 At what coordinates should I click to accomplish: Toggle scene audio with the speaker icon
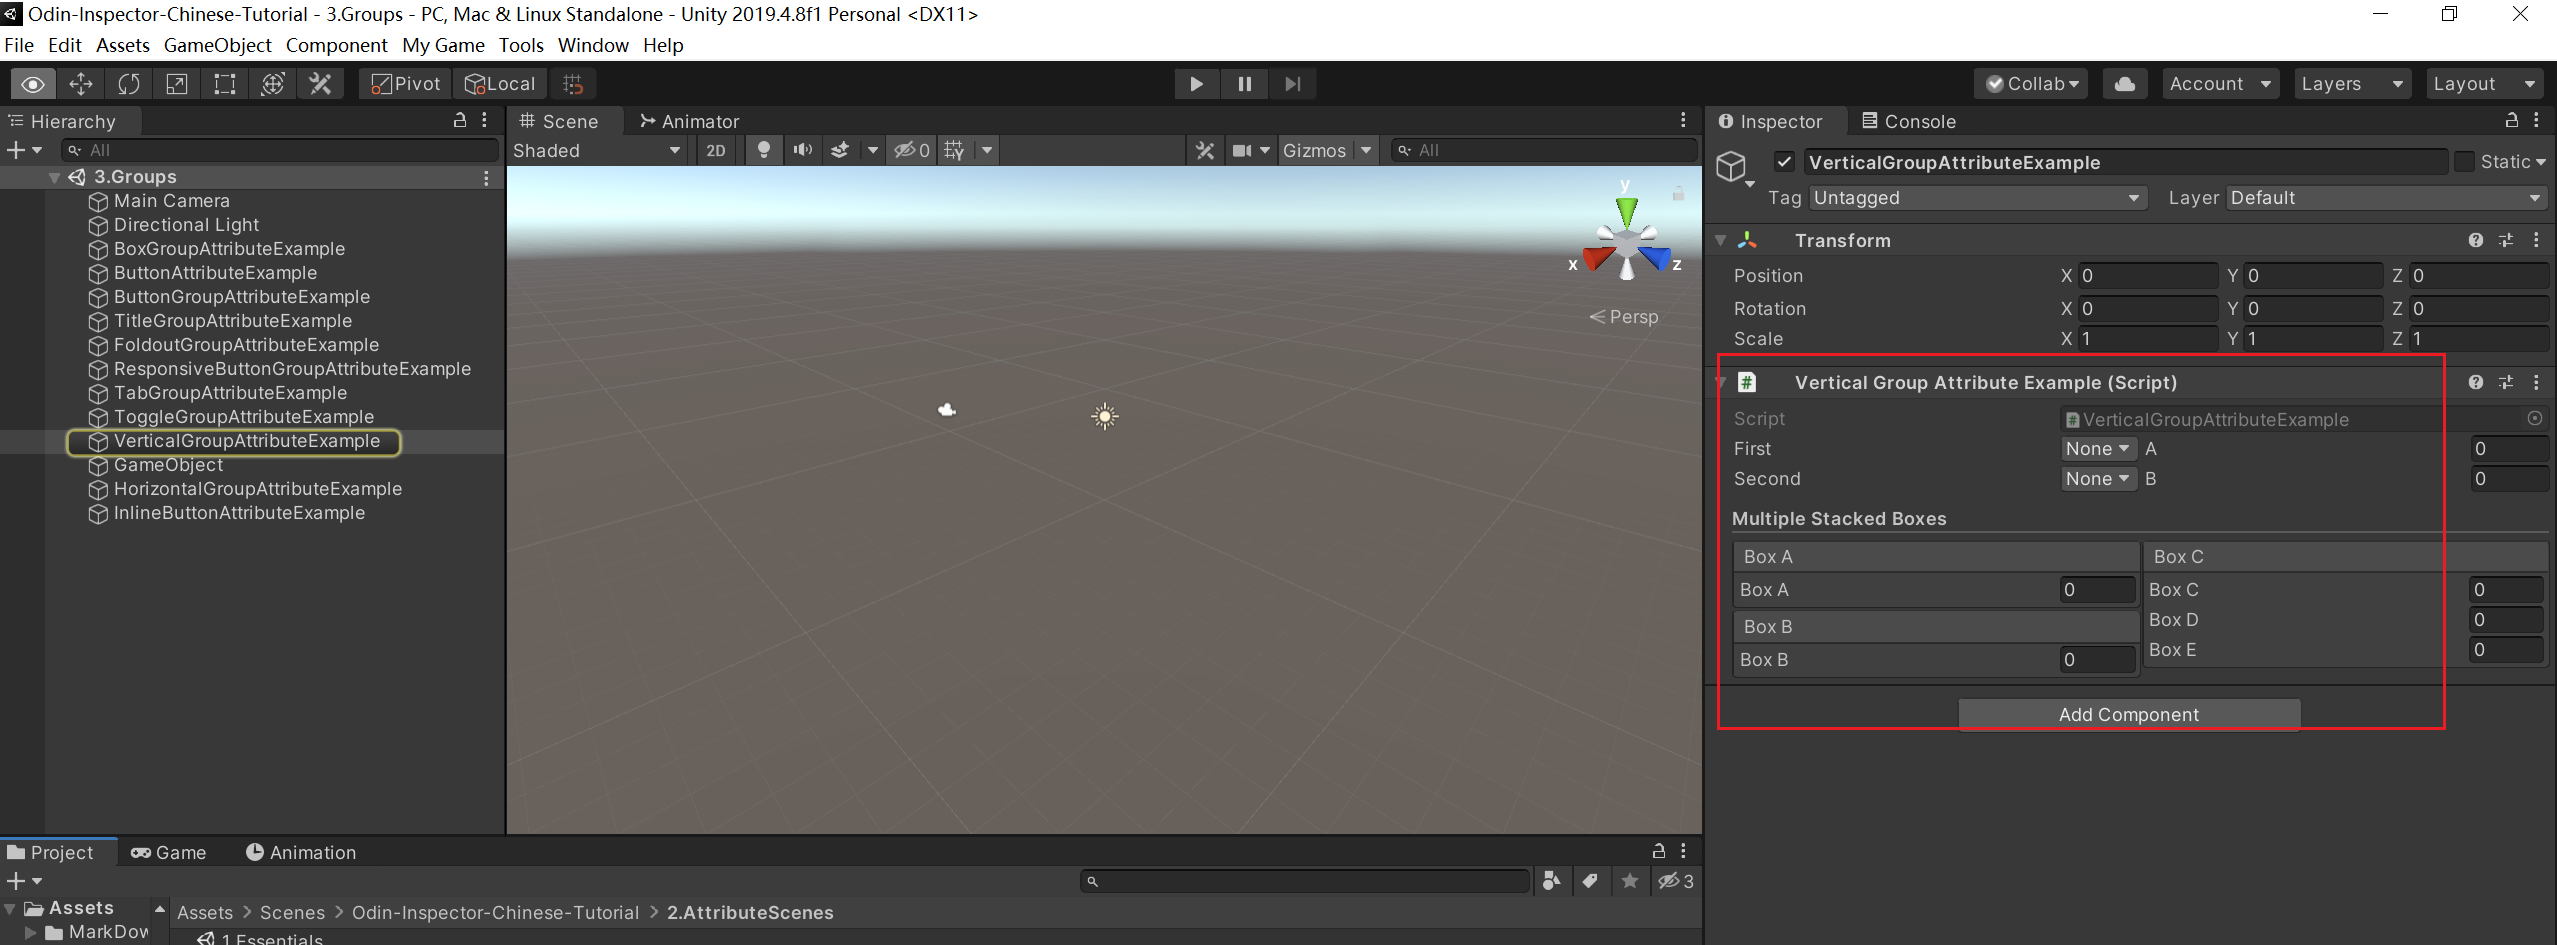pyautogui.click(x=802, y=150)
